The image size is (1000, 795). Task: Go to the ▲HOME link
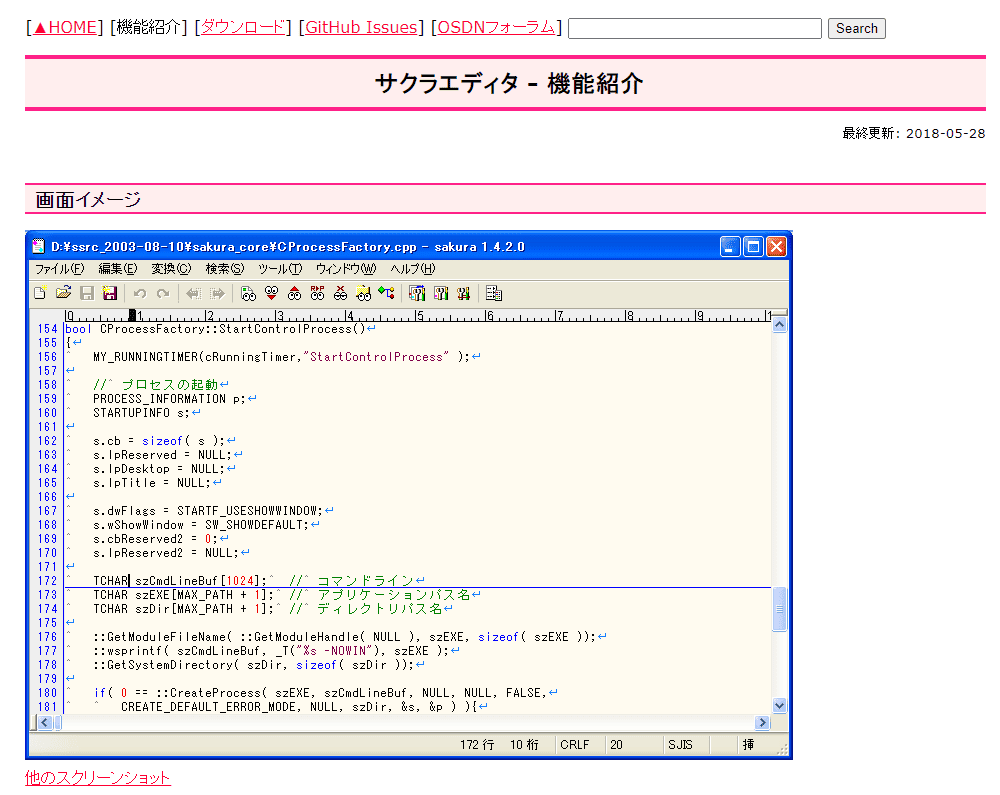64,27
